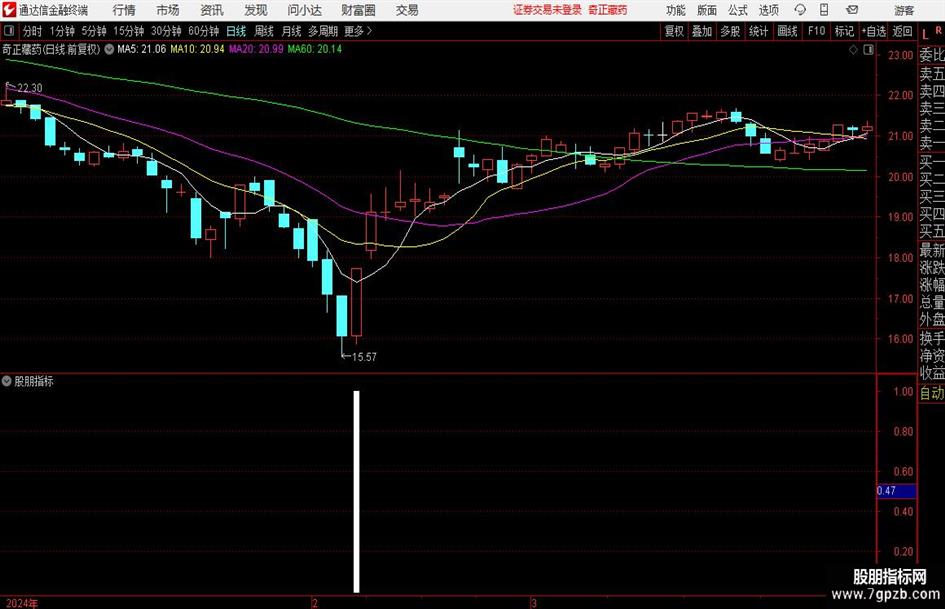Open the 画线 drawing tools
Image resolution: width=945 pixels, height=609 pixels.
click(x=787, y=31)
